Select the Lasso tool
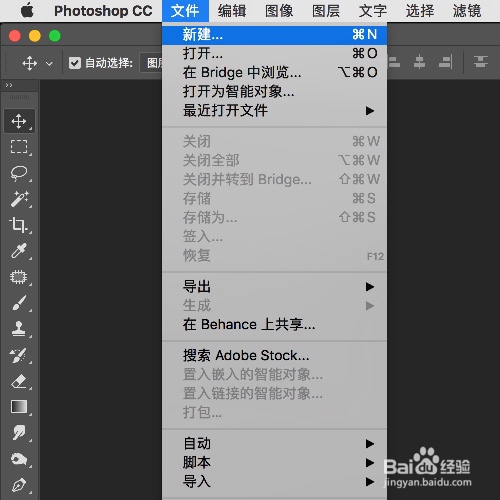This screenshot has width=500, height=500. pyautogui.click(x=19, y=173)
